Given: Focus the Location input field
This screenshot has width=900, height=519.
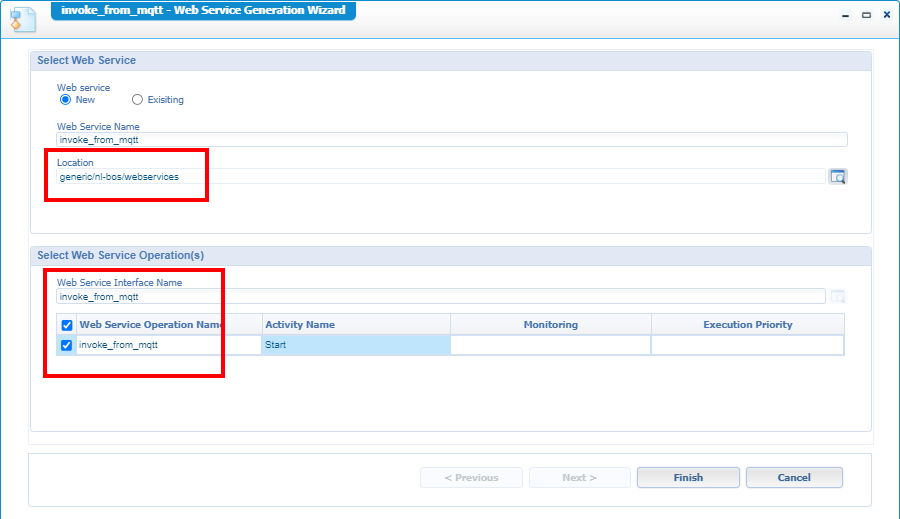Looking at the screenshot, I should pos(441,177).
